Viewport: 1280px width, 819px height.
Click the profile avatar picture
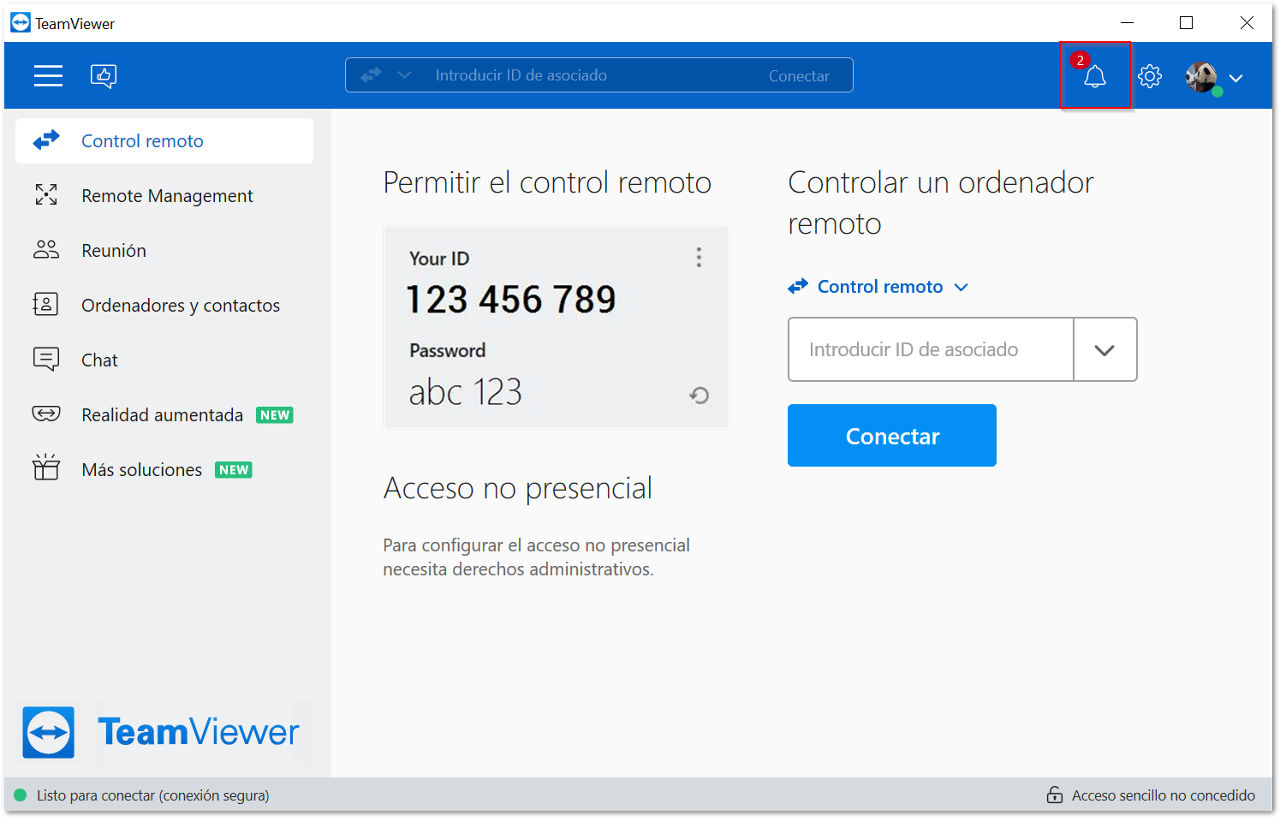point(1202,77)
